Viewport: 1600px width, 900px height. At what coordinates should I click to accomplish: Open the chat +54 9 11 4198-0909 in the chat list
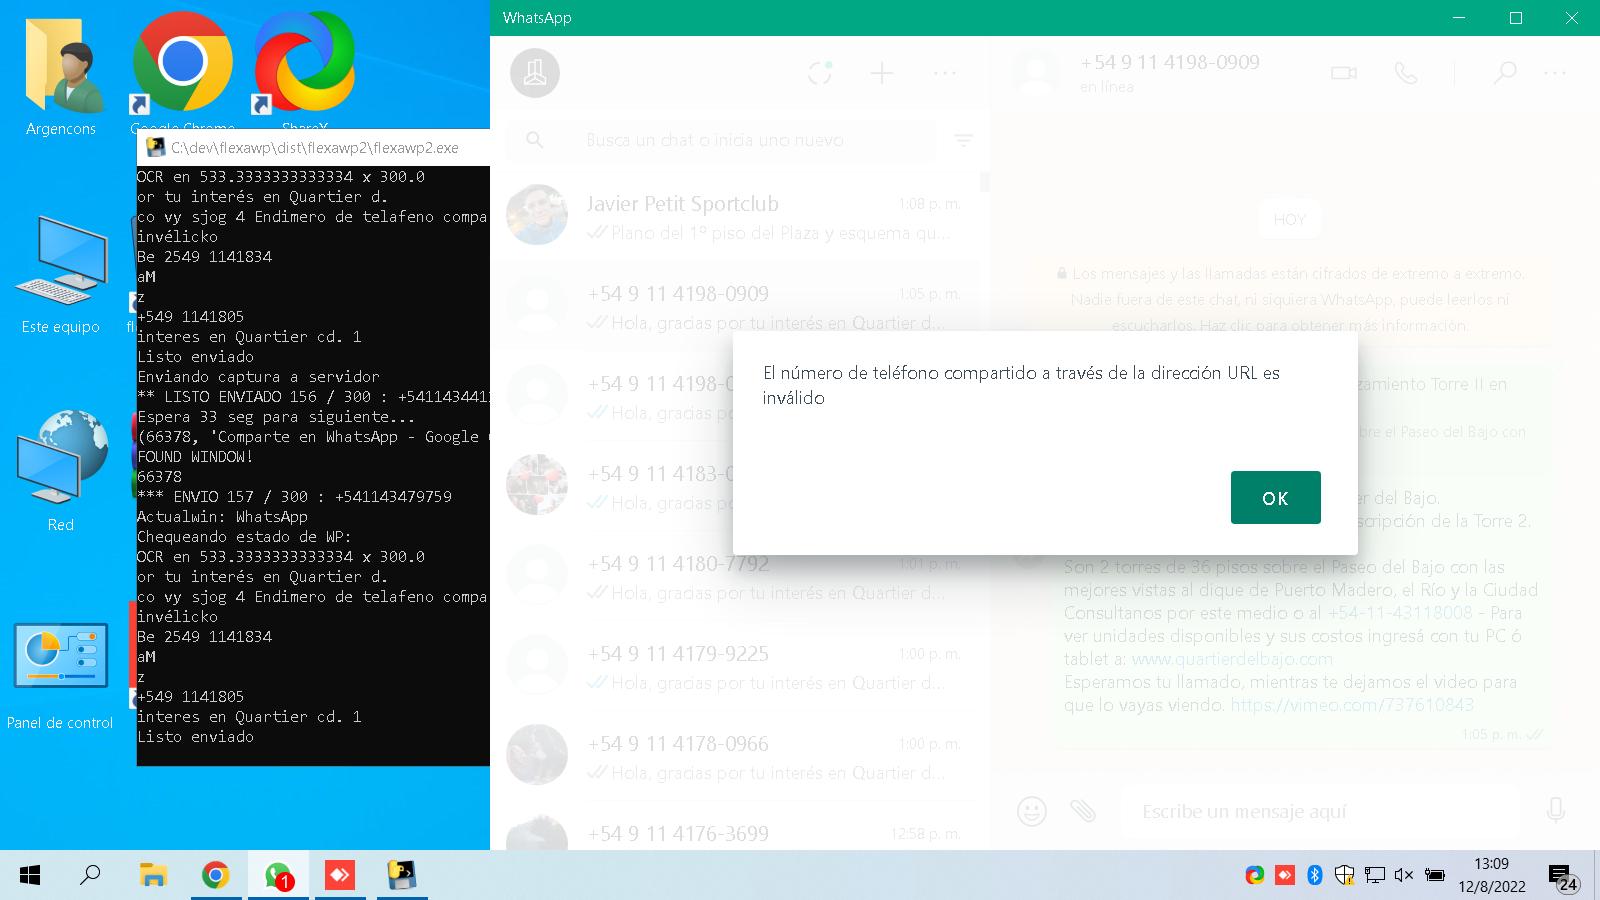pyautogui.click(x=735, y=307)
